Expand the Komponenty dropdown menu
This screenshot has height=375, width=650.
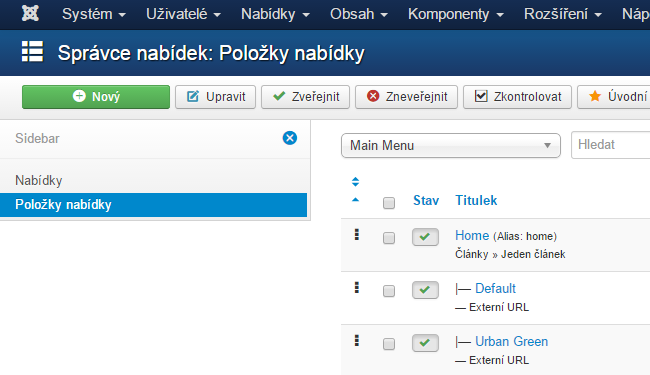coord(456,14)
